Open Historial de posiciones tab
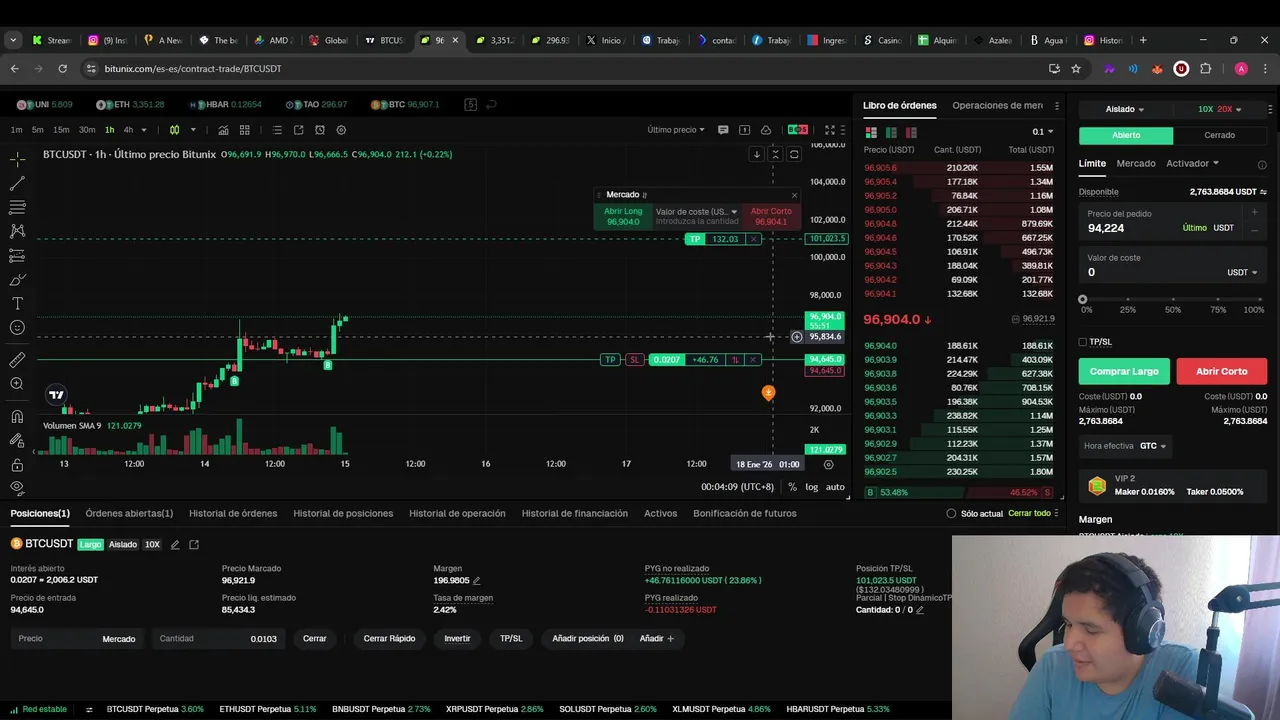This screenshot has height=720, width=1280. tap(343, 513)
